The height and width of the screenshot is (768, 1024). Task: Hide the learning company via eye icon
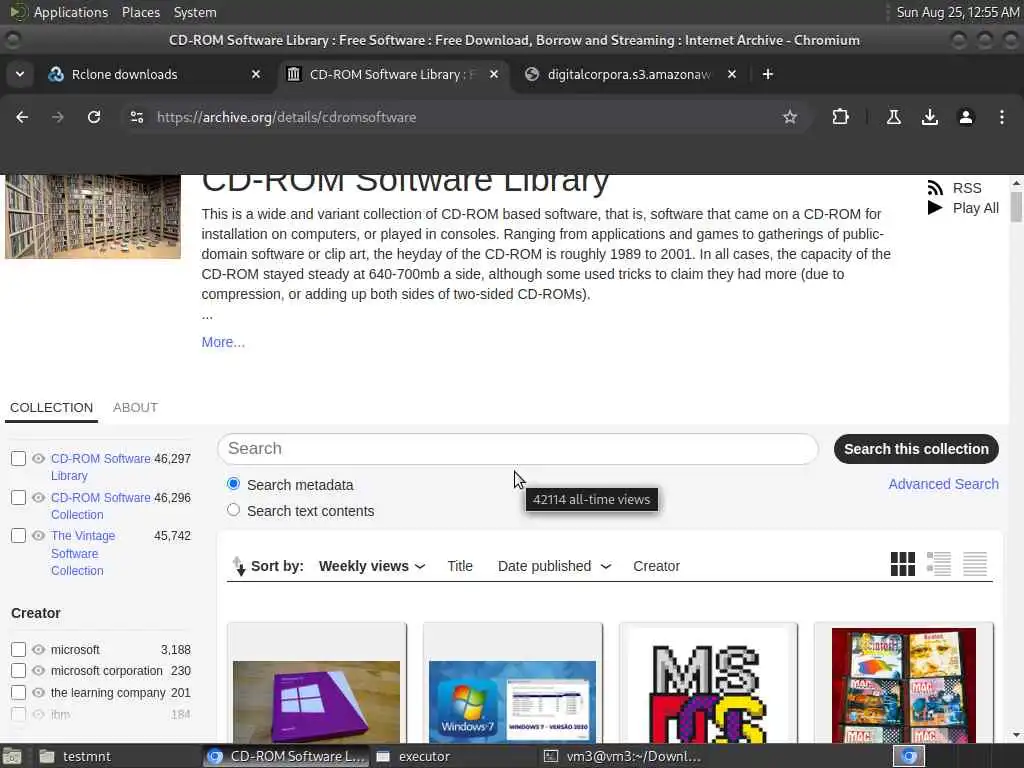pyautogui.click(x=39, y=692)
